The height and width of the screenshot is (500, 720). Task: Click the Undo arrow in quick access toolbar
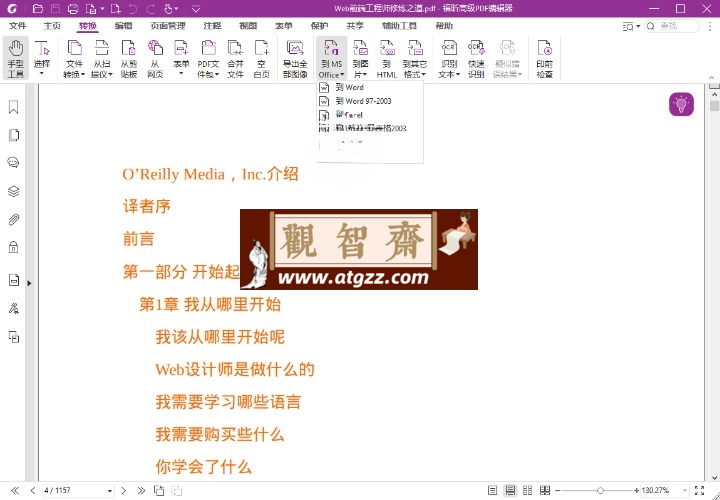click(x=133, y=8)
